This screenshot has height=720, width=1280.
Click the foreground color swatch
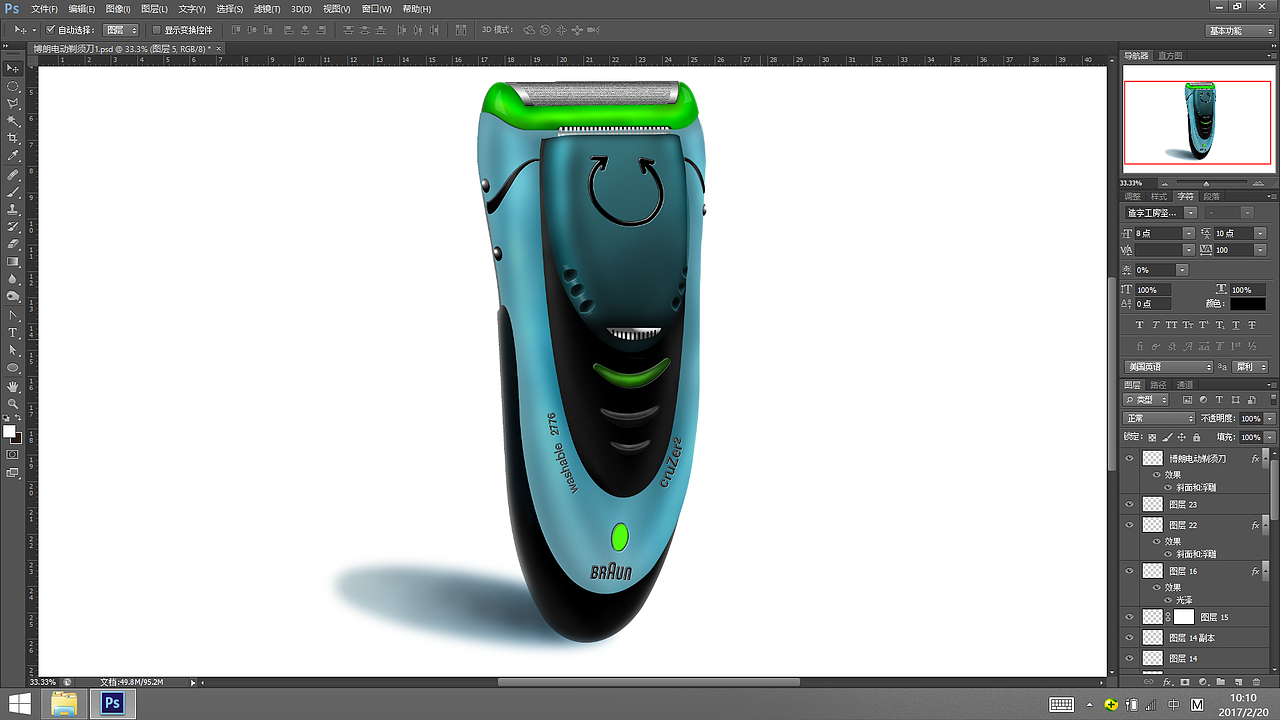[x=9, y=431]
